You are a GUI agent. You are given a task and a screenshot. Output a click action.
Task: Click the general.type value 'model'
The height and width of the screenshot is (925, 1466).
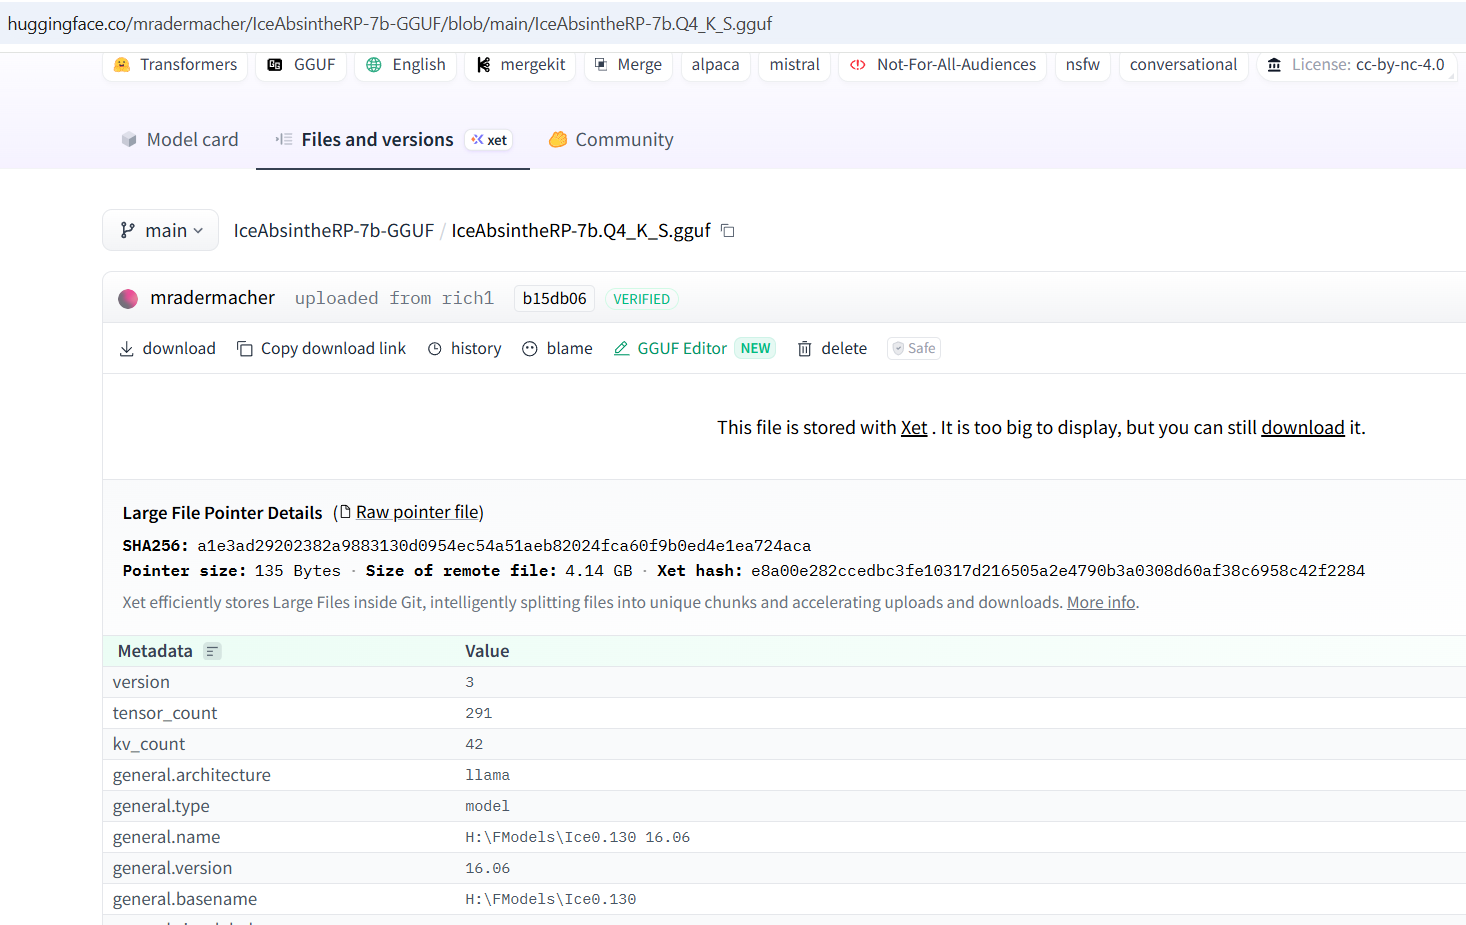pos(488,806)
